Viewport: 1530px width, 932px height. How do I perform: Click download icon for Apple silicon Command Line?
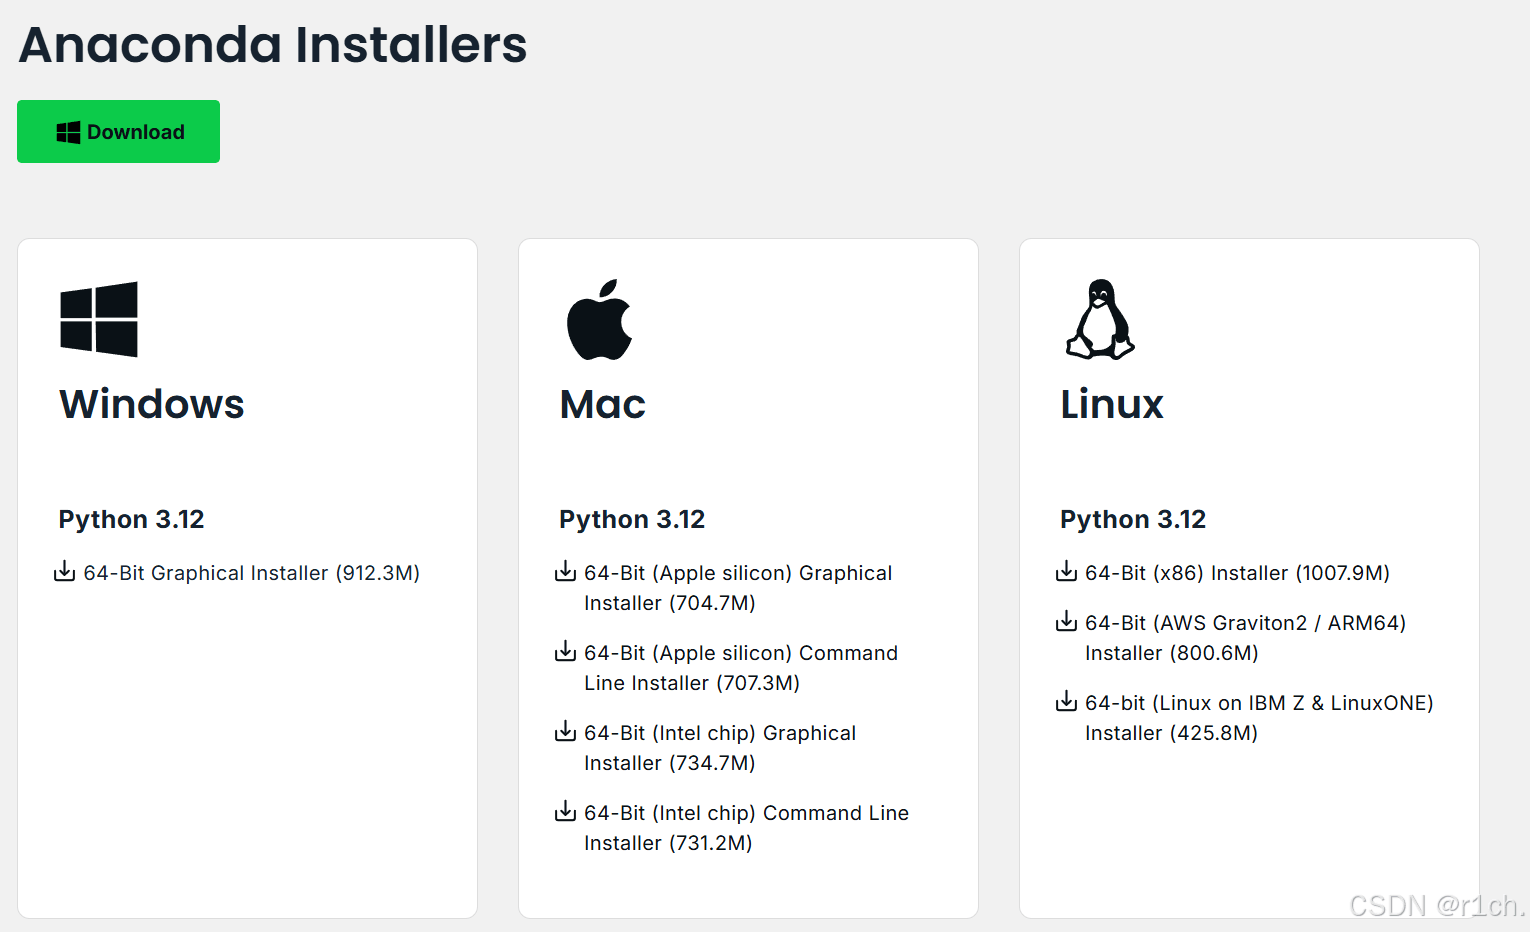(x=565, y=651)
